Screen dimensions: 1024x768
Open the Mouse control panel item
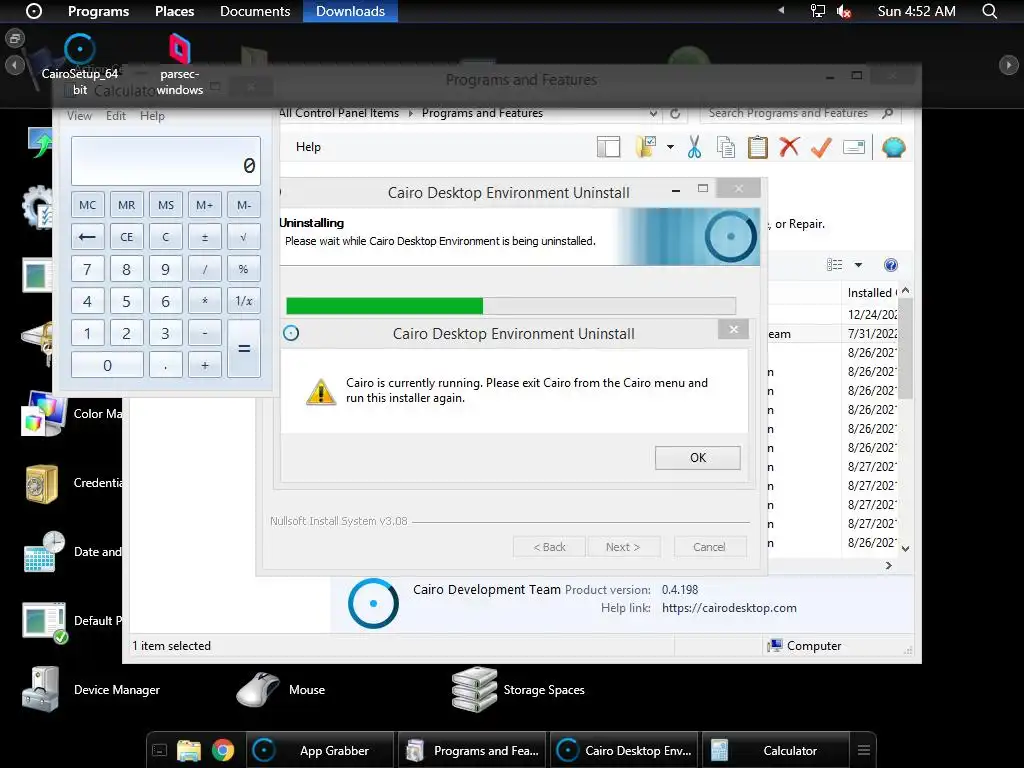pyautogui.click(x=281, y=690)
